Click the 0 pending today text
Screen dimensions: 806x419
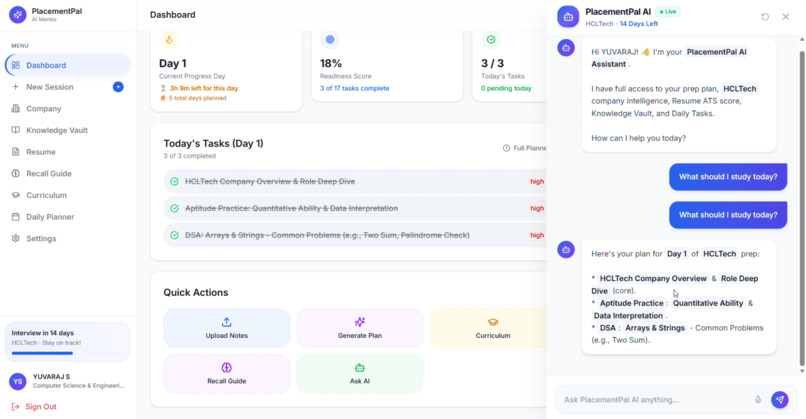(506, 88)
